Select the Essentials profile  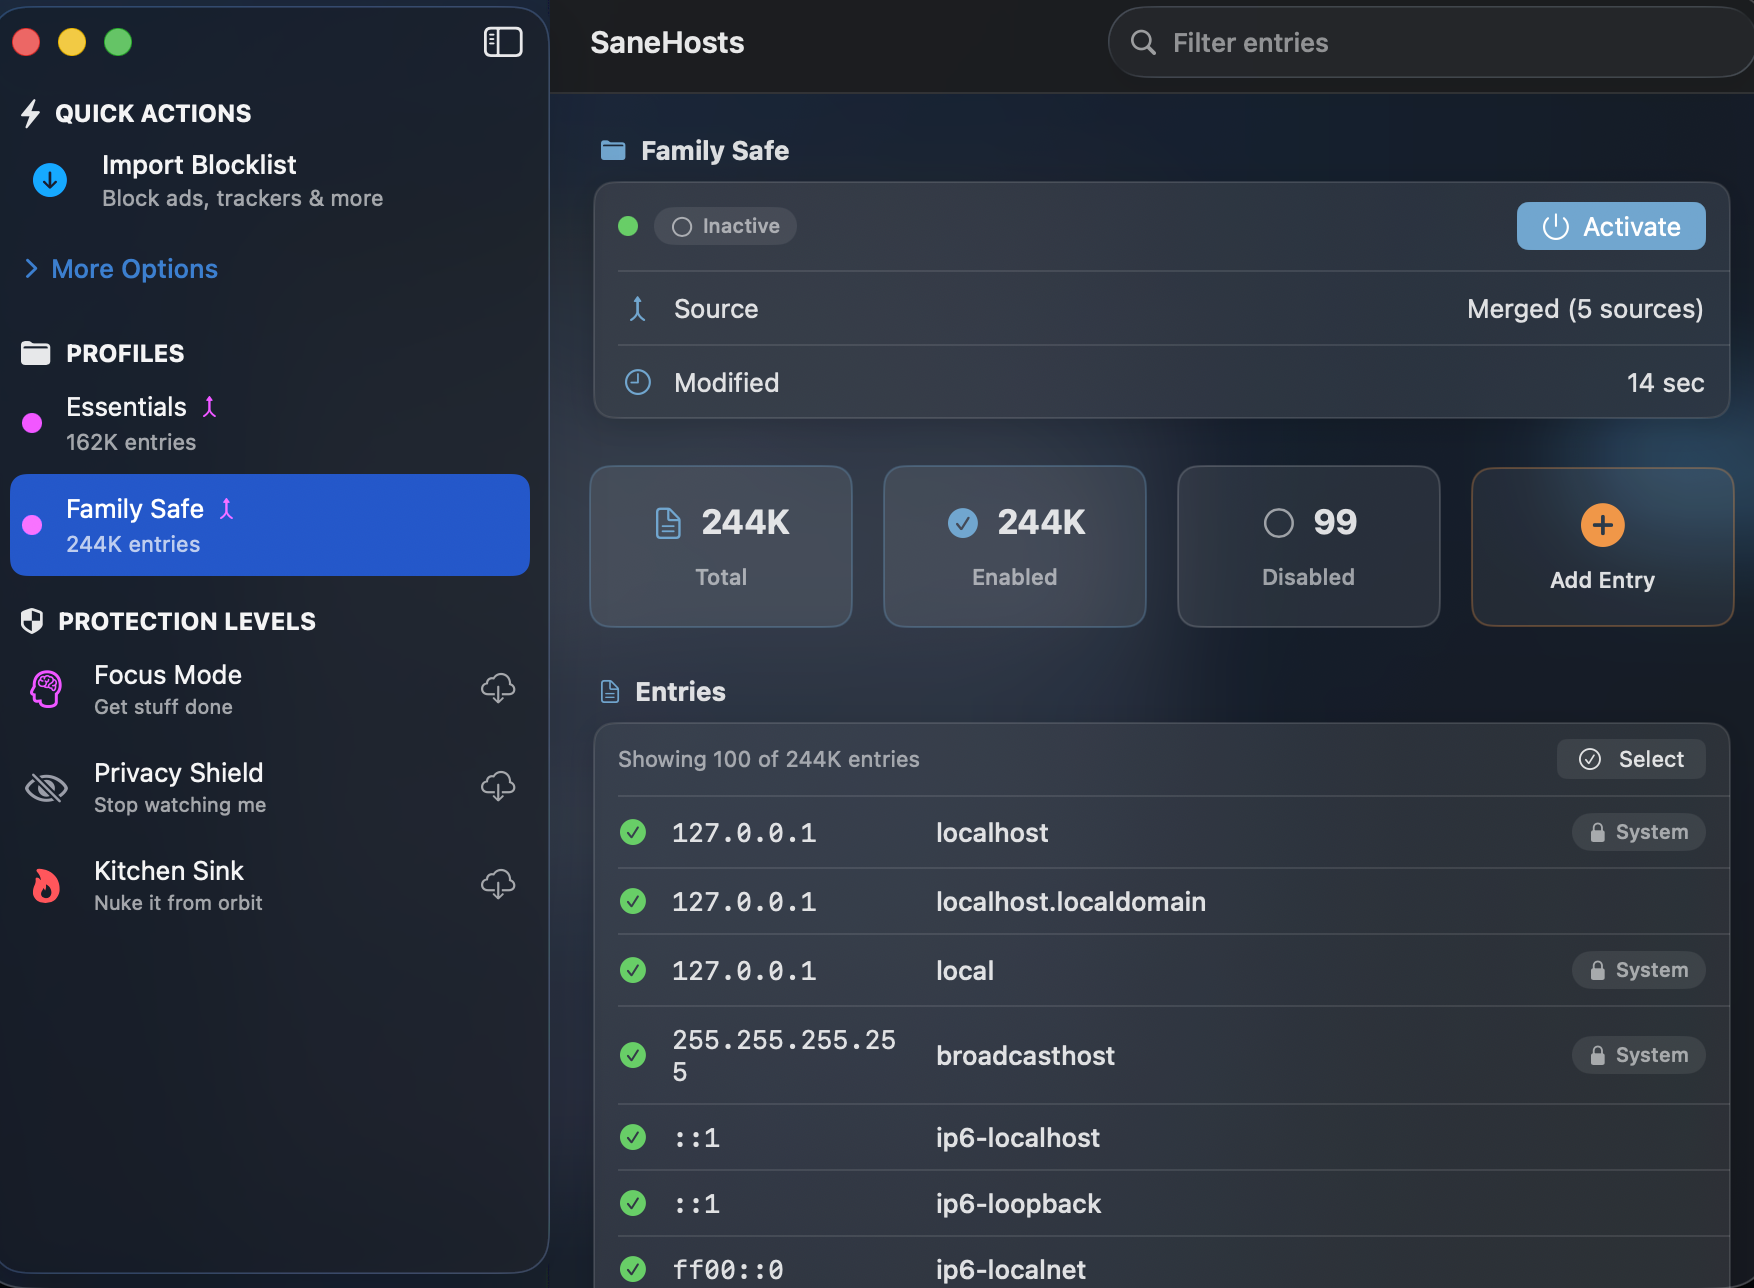[x=270, y=423]
